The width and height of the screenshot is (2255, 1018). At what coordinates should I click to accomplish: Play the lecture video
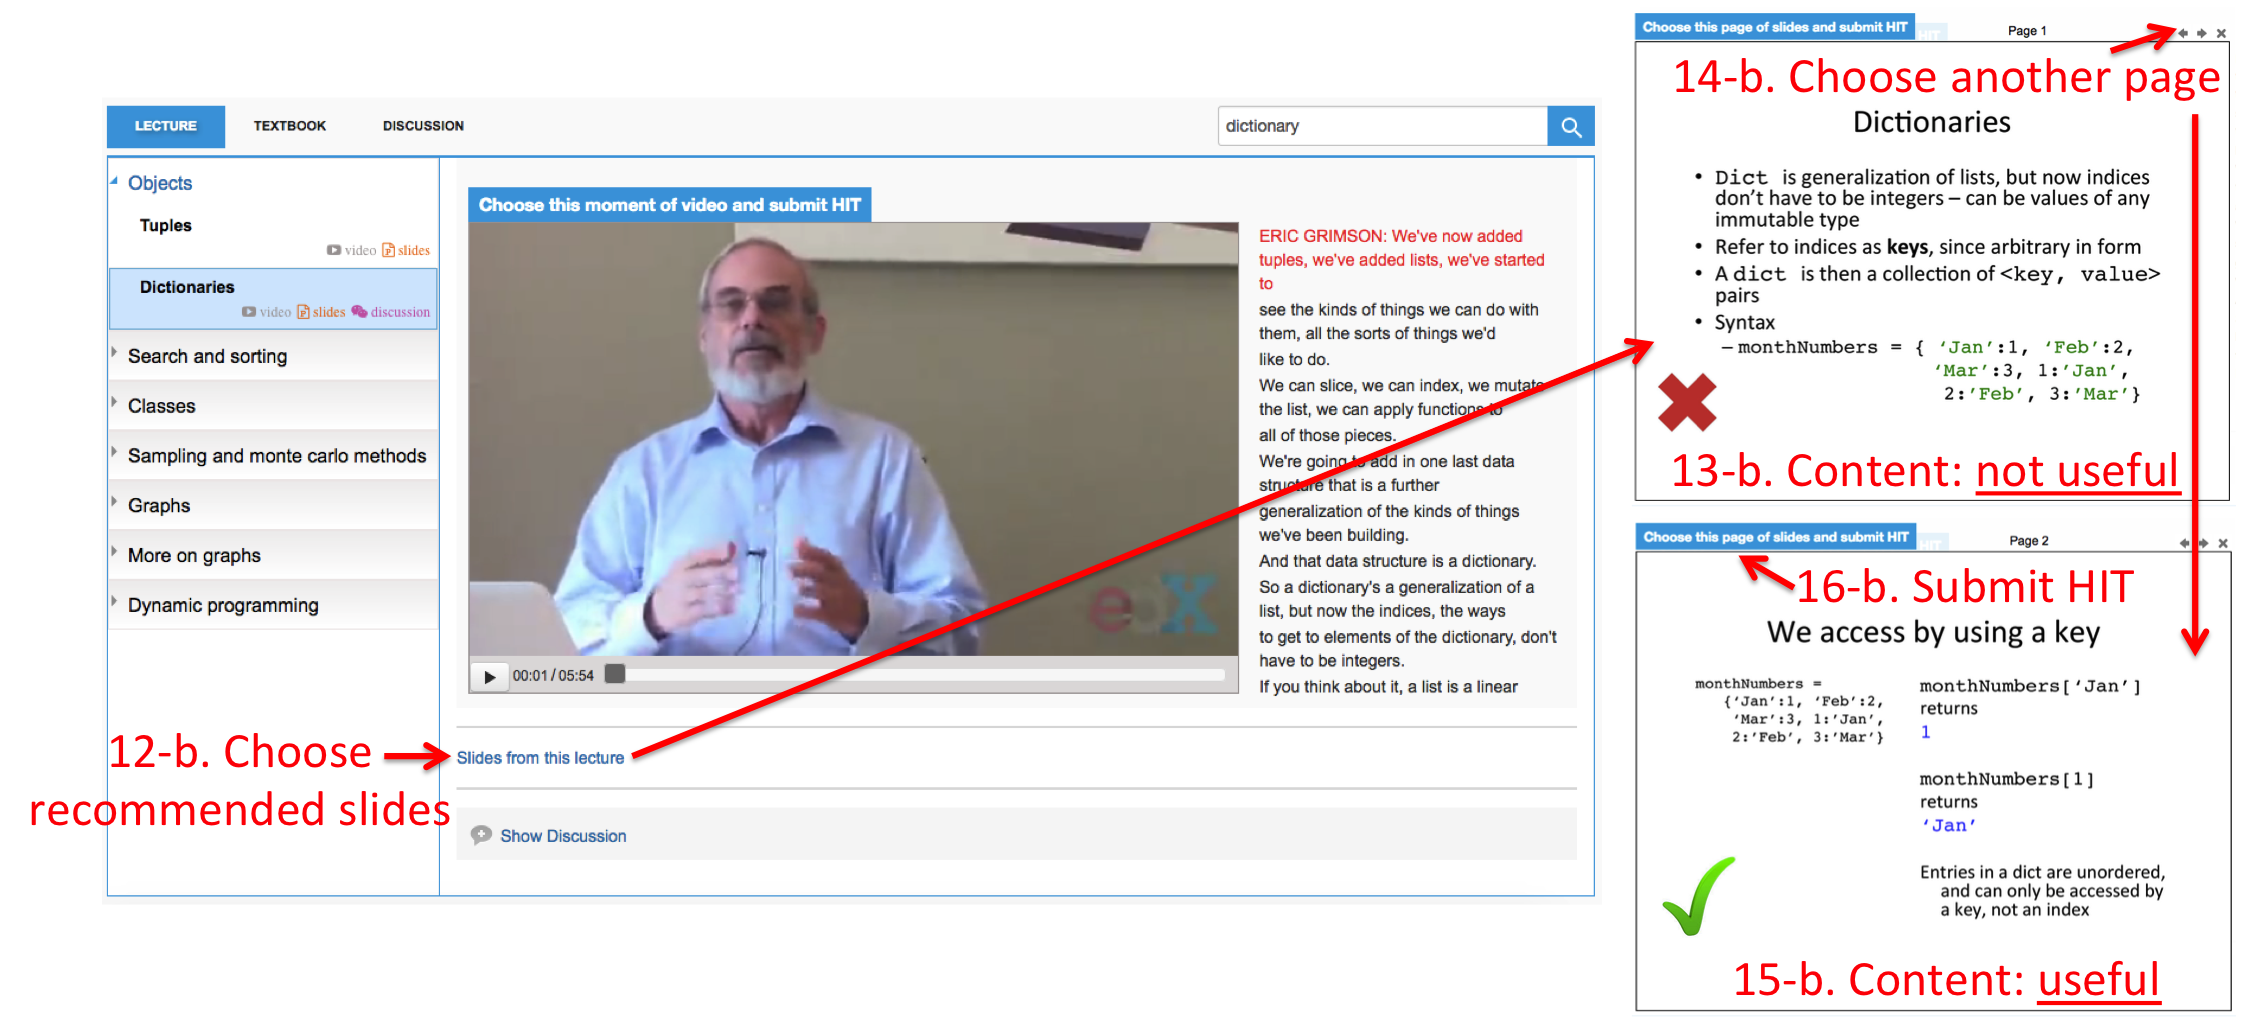pyautogui.click(x=489, y=677)
